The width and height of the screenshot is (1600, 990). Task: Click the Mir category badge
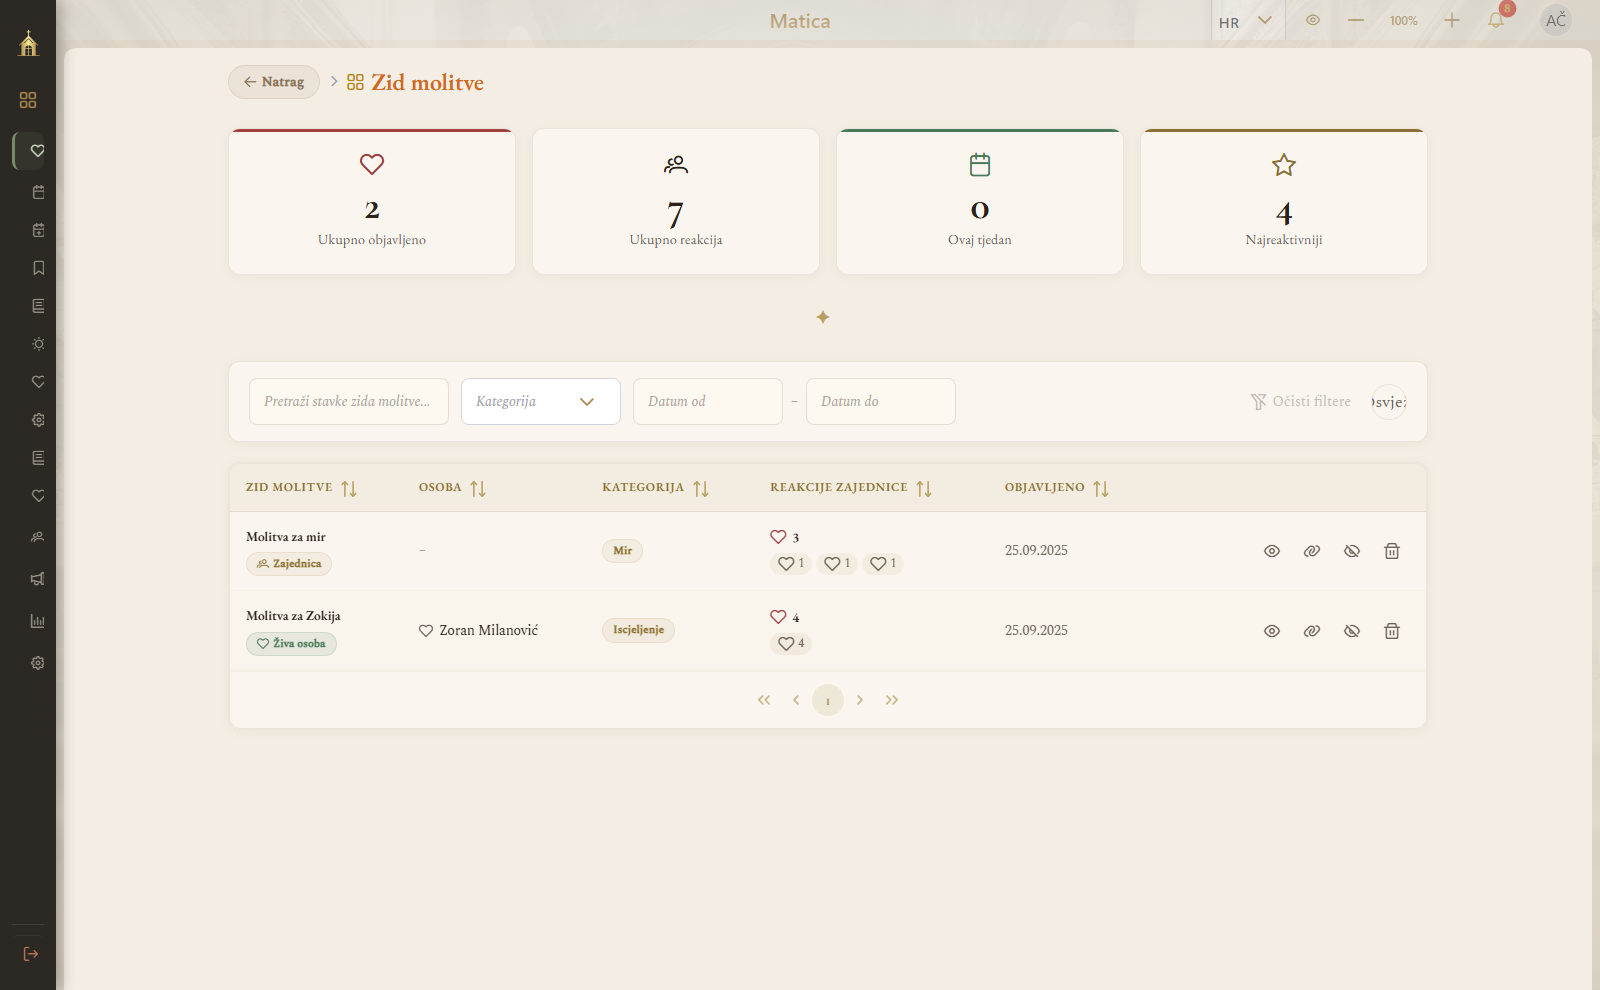(622, 551)
